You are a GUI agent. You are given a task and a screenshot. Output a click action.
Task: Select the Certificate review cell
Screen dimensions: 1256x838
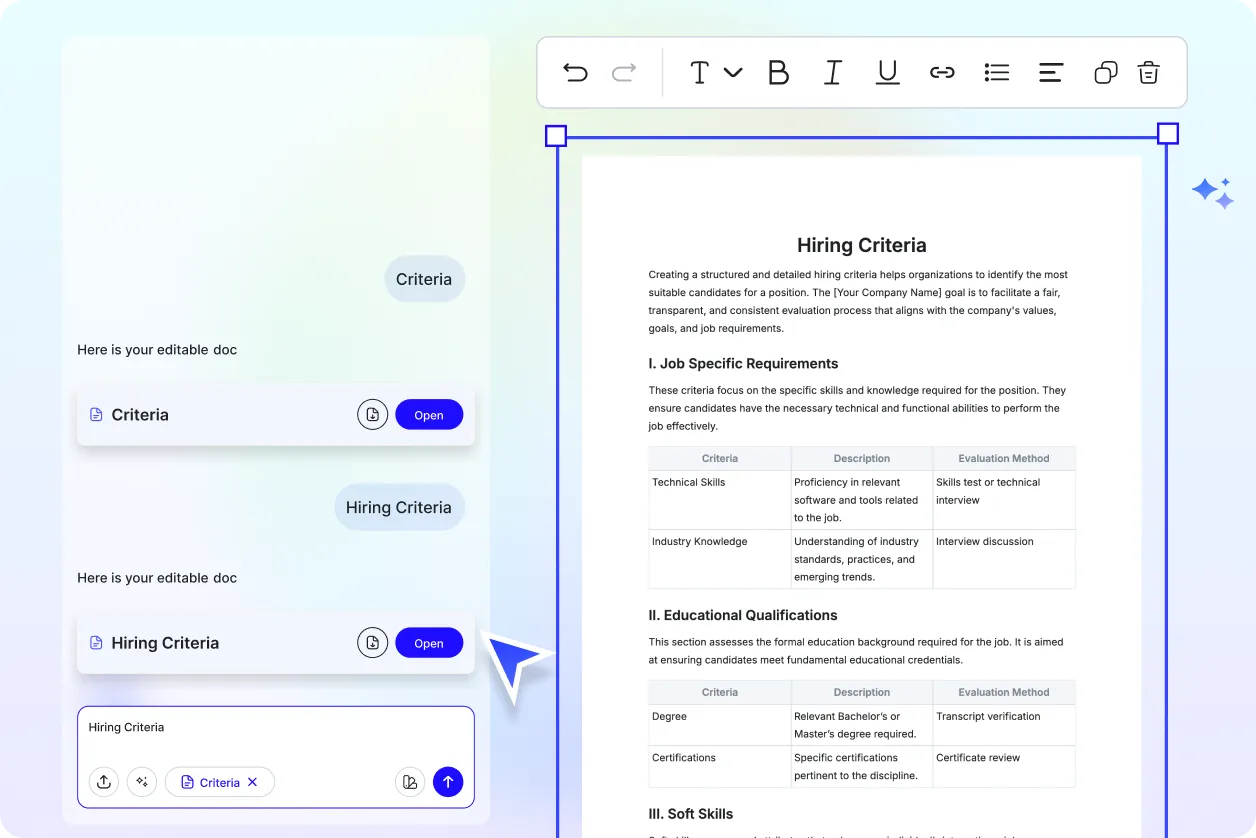pyautogui.click(x=1004, y=766)
